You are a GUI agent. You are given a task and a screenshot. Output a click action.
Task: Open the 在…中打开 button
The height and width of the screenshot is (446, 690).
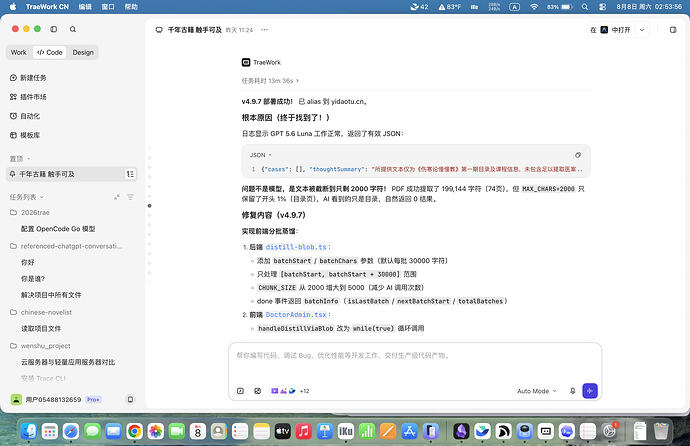pos(611,30)
